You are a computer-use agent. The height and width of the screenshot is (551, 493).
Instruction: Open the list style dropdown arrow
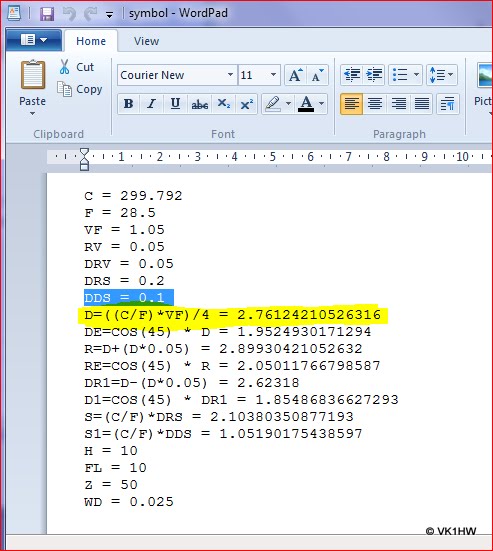coord(416,75)
